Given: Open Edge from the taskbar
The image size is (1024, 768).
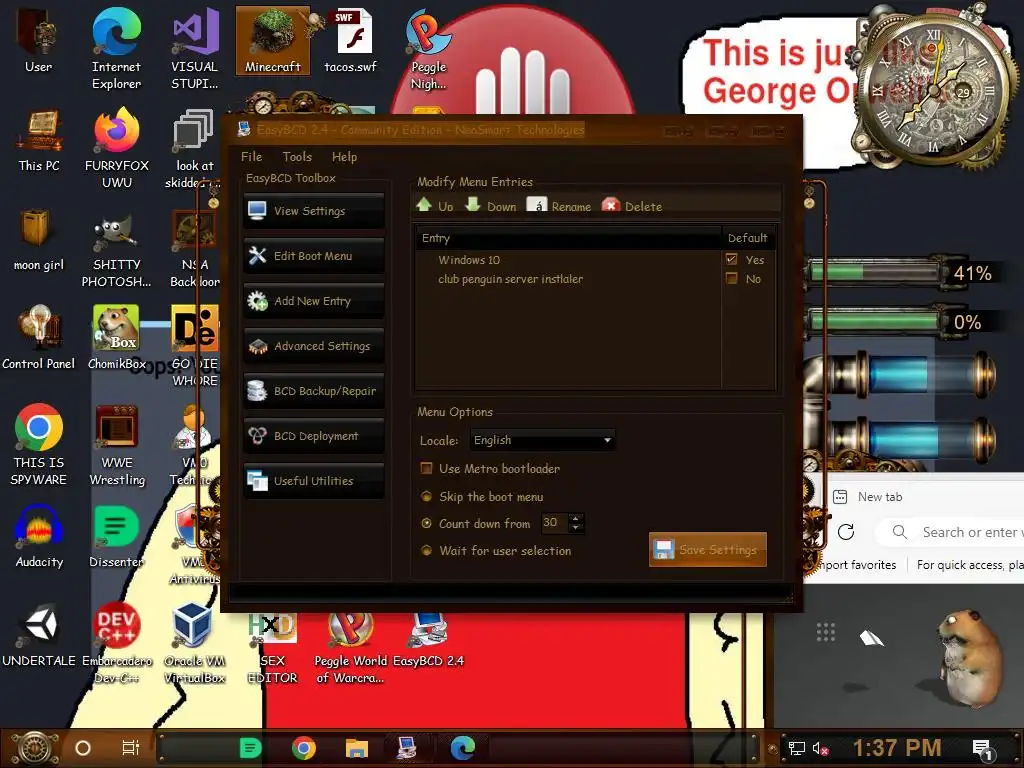Looking at the screenshot, I should [462, 748].
